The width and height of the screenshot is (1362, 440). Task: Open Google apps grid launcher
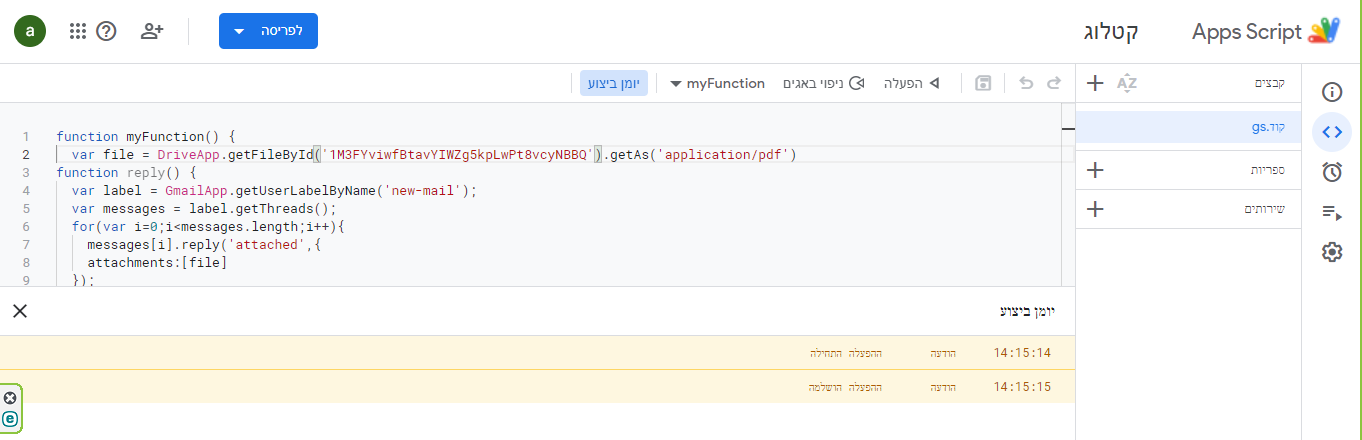click(x=78, y=31)
